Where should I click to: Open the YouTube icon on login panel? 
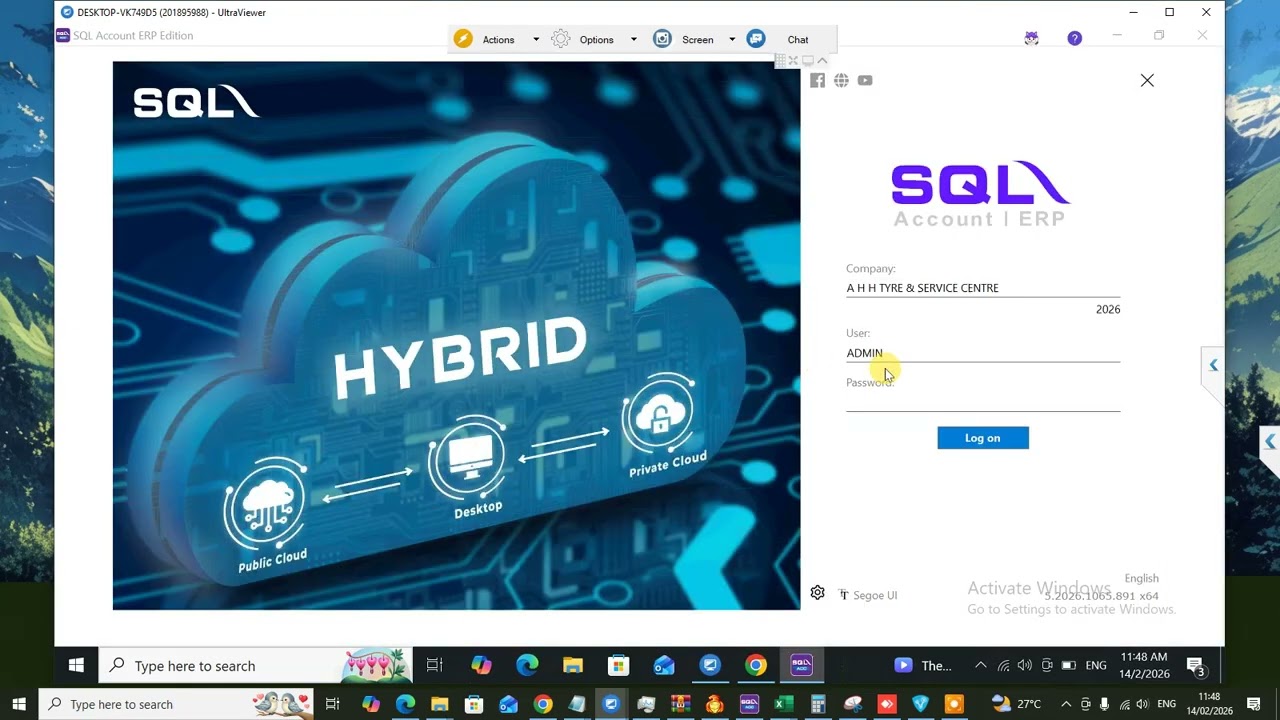[x=865, y=80]
